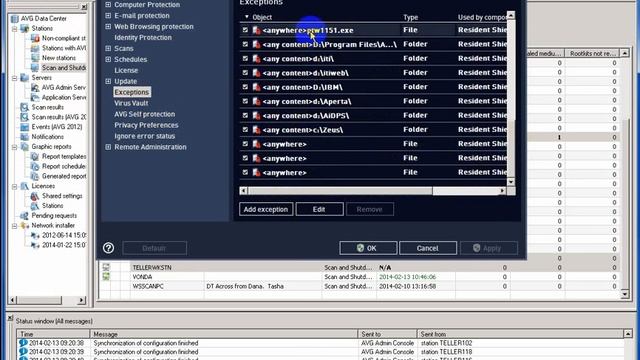The width and height of the screenshot is (640, 360).
Task: Open AVG Admin Server icon
Action: [x=35, y=87]
